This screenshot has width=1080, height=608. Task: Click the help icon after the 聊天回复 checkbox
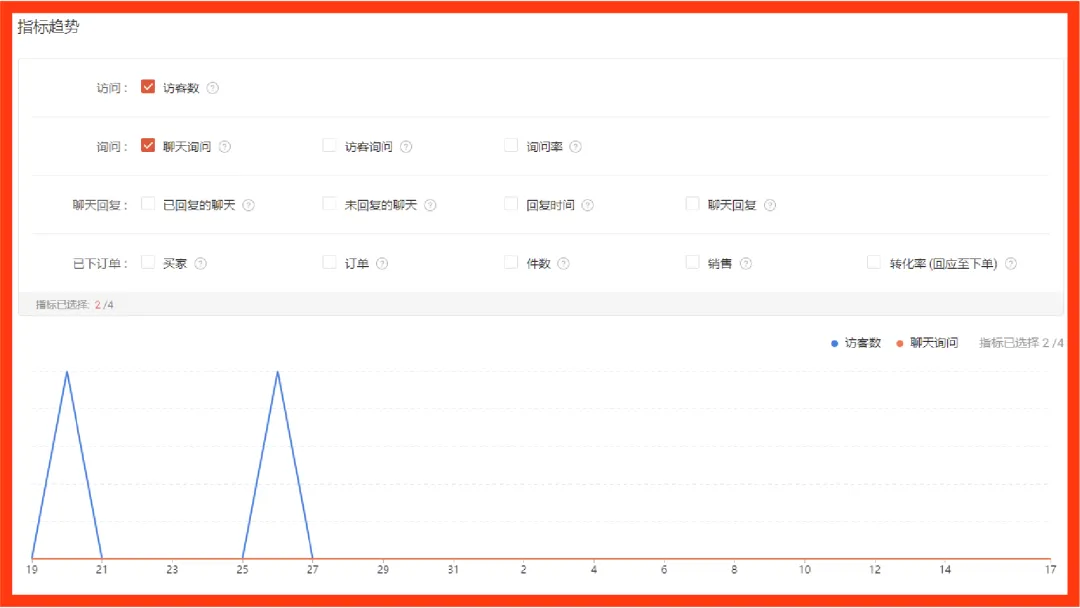click(x=770, y=205)
